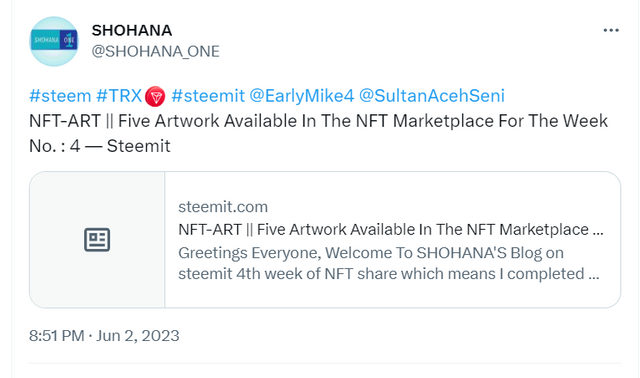This screenshot has width=640, height=378.
Task: Click the gray thumbnail area of link card
Action: click(x=97, y=240)
